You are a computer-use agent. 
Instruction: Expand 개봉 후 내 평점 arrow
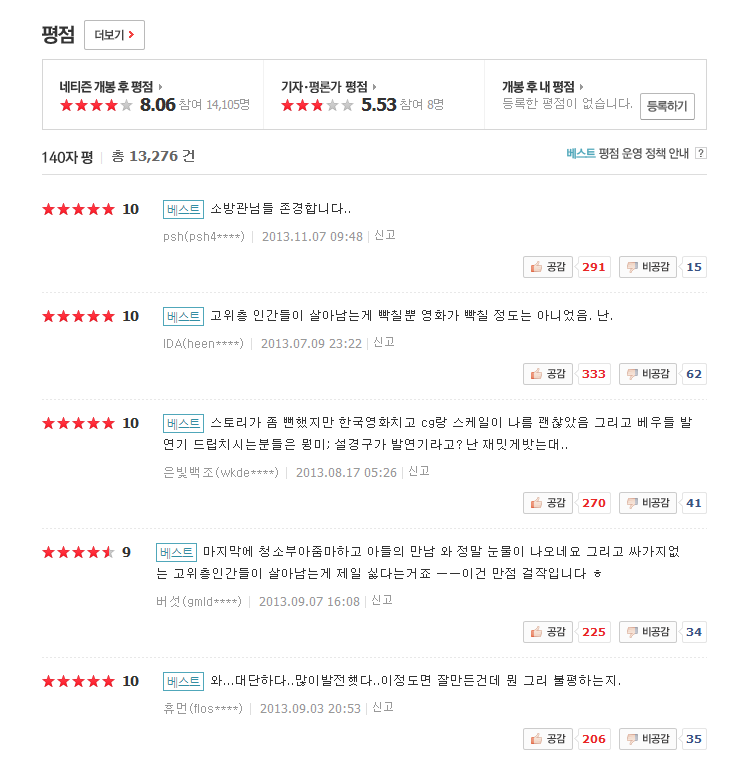pos(582,87)
